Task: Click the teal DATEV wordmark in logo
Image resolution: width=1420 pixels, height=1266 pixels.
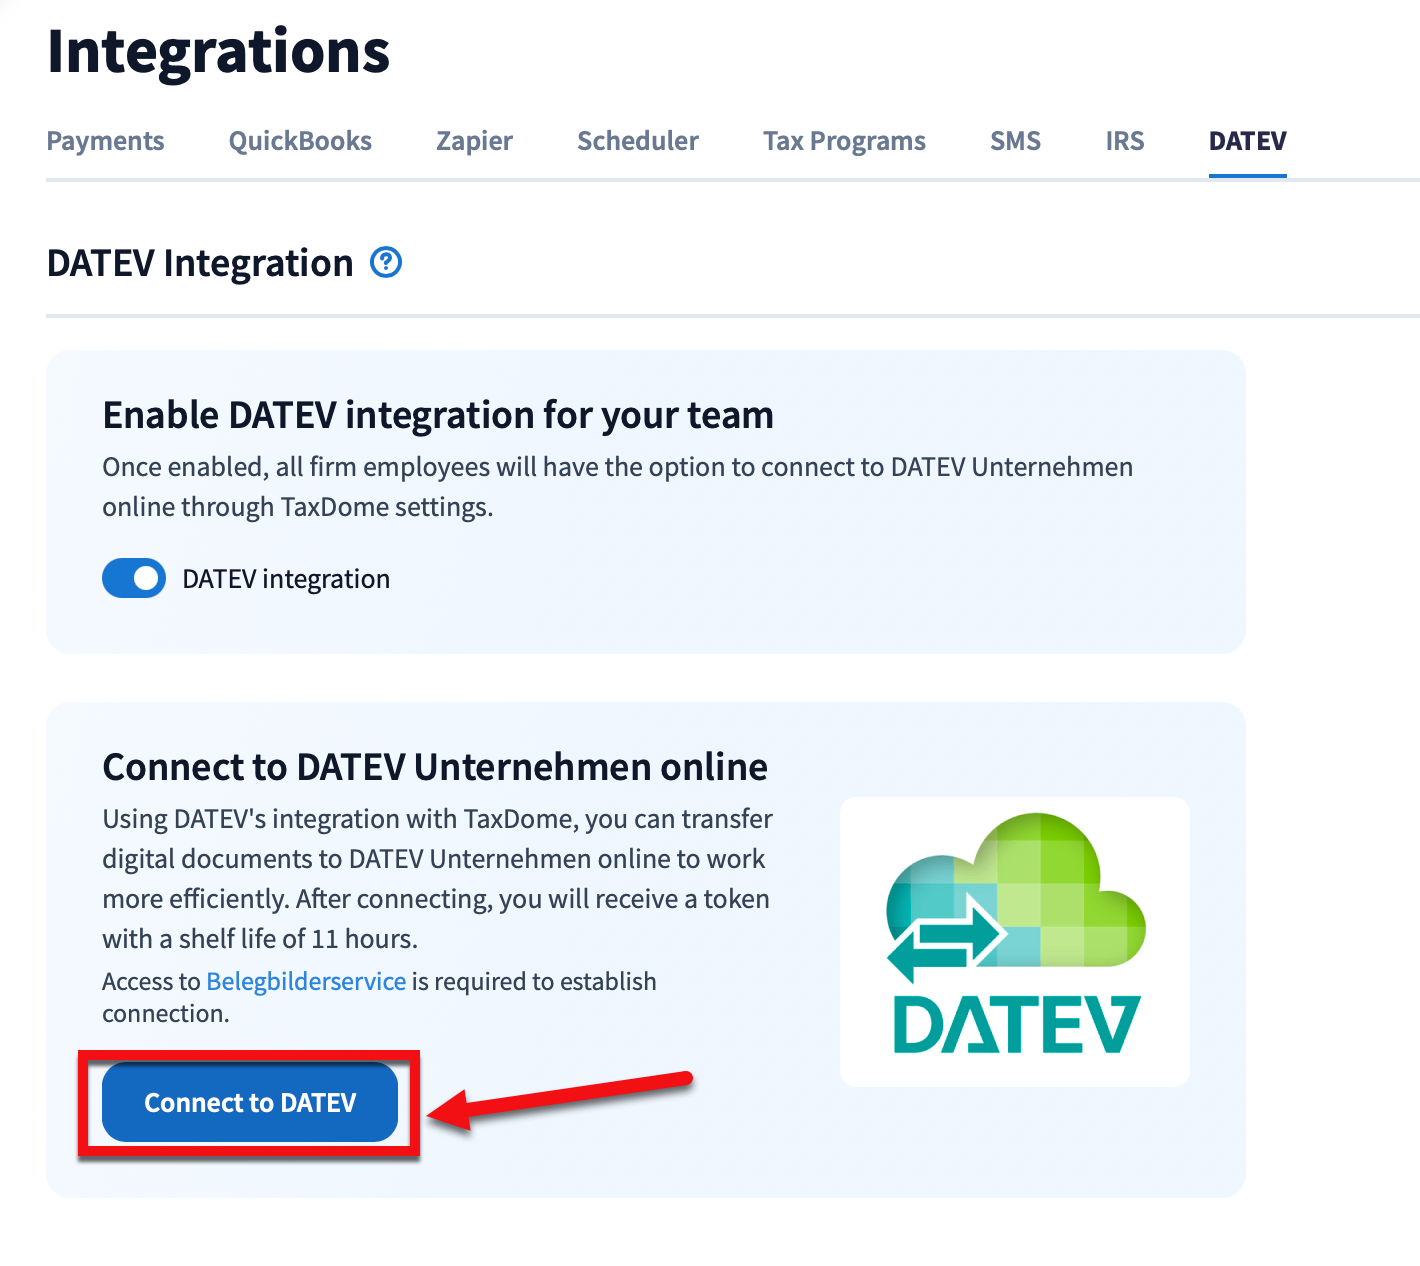Action: 1015,1024
